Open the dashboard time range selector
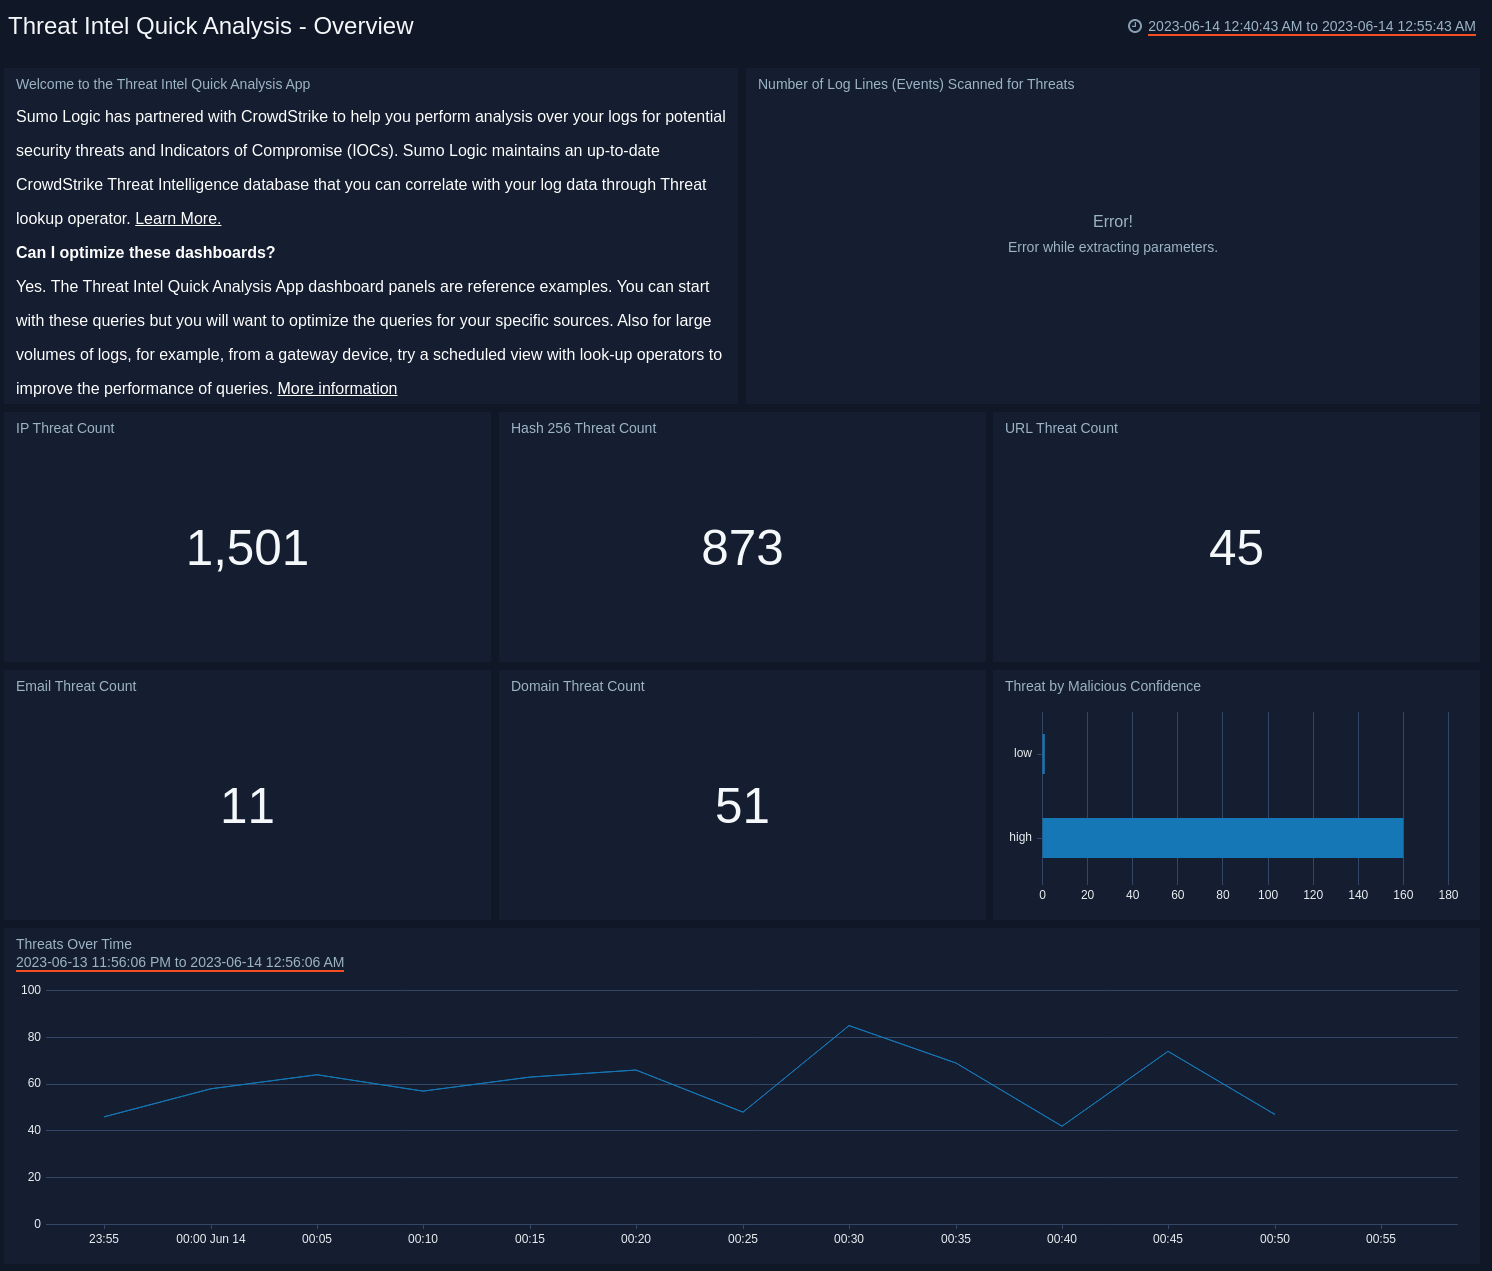Viewport: 1492px width, 1271px height. point(1310,26)
